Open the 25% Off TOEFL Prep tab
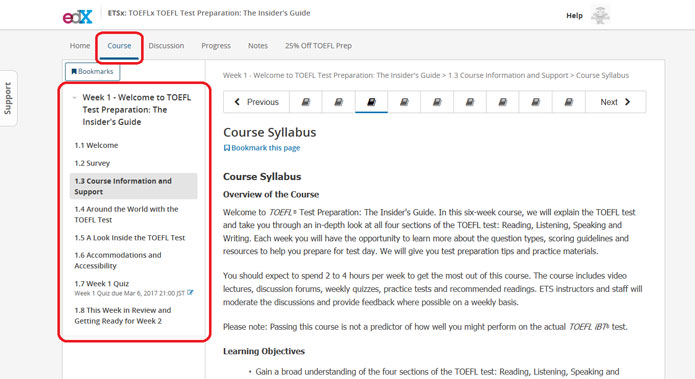Viewport: 695px width, 379px height. (318, 46)
